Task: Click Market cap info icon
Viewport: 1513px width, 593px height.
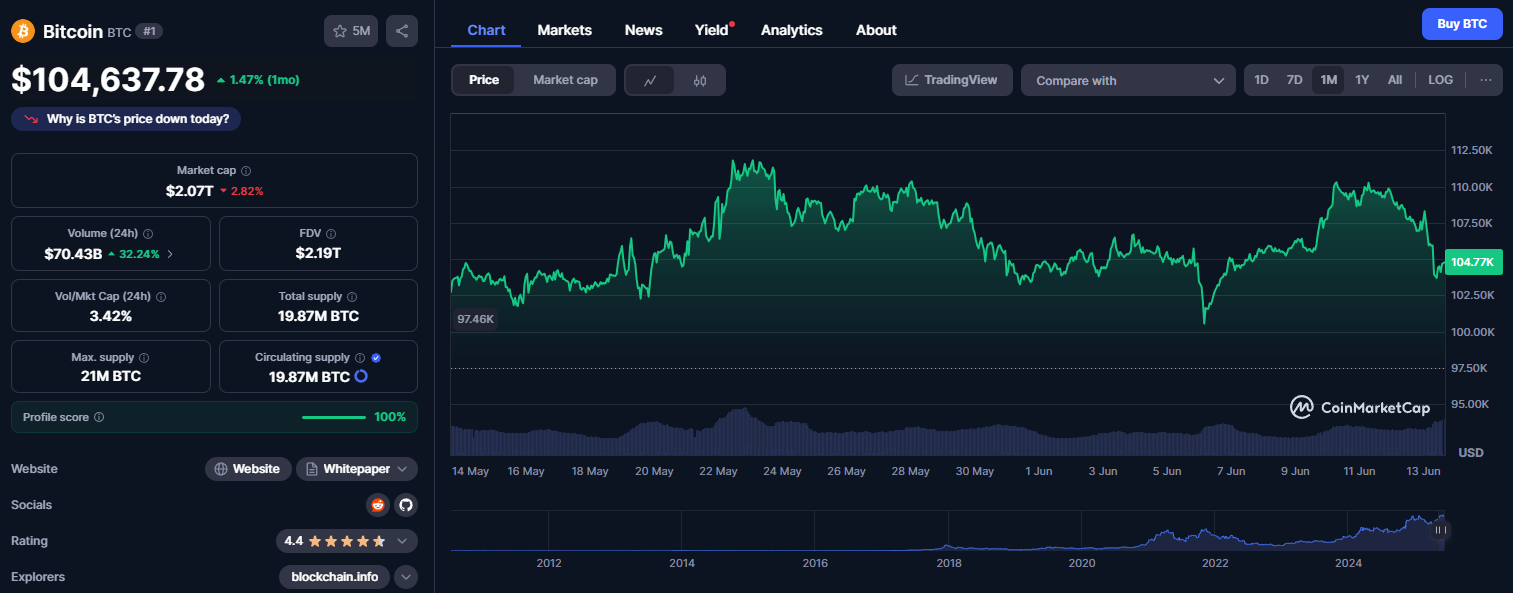Action: [x=246, y=171]
